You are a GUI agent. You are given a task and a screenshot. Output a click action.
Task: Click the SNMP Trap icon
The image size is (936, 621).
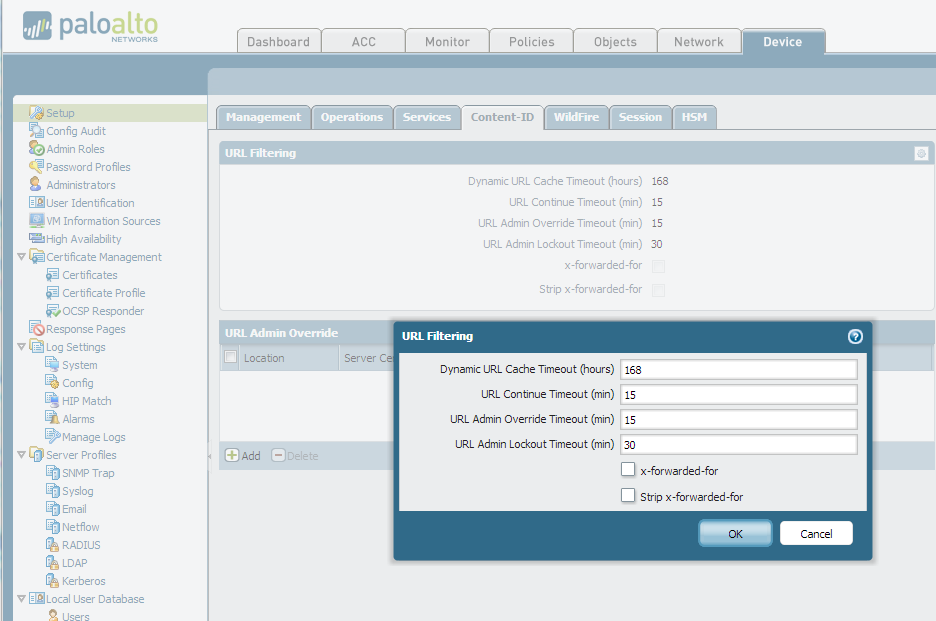click(x=53, y=472)
